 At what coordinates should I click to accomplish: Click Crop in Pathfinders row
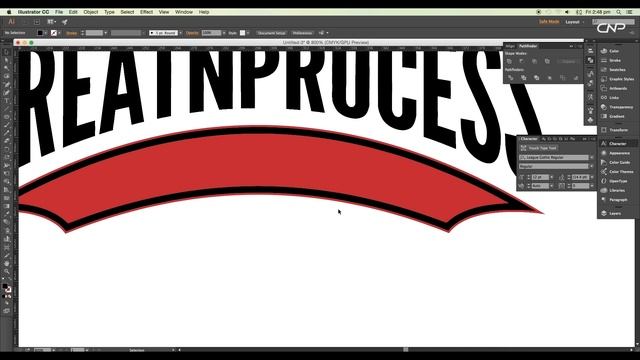click(x=549, y=78)
